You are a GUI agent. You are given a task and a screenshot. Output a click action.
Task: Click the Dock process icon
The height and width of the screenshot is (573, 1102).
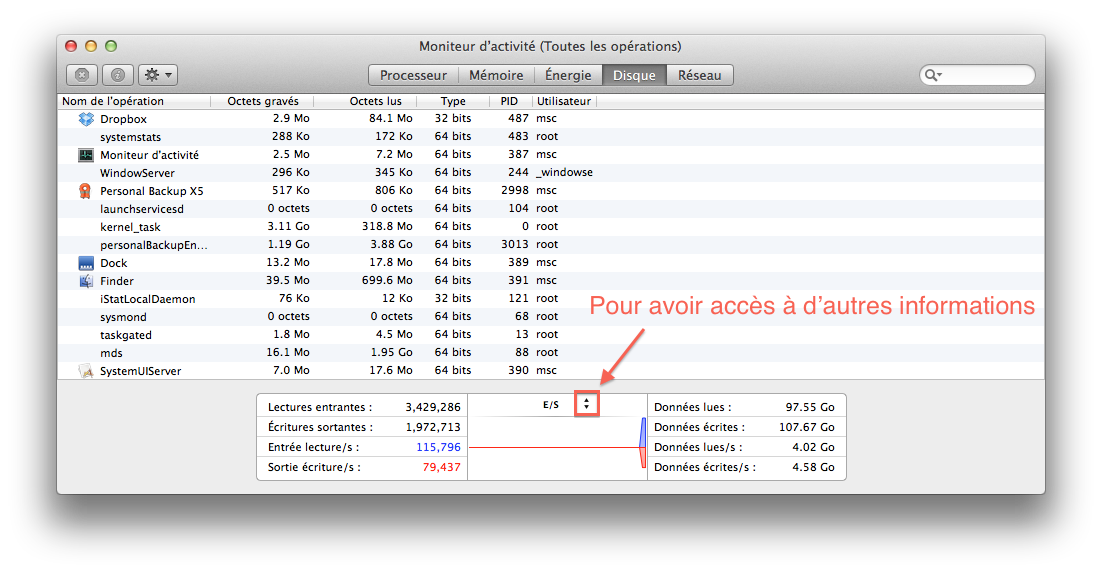tap(86, 263)
